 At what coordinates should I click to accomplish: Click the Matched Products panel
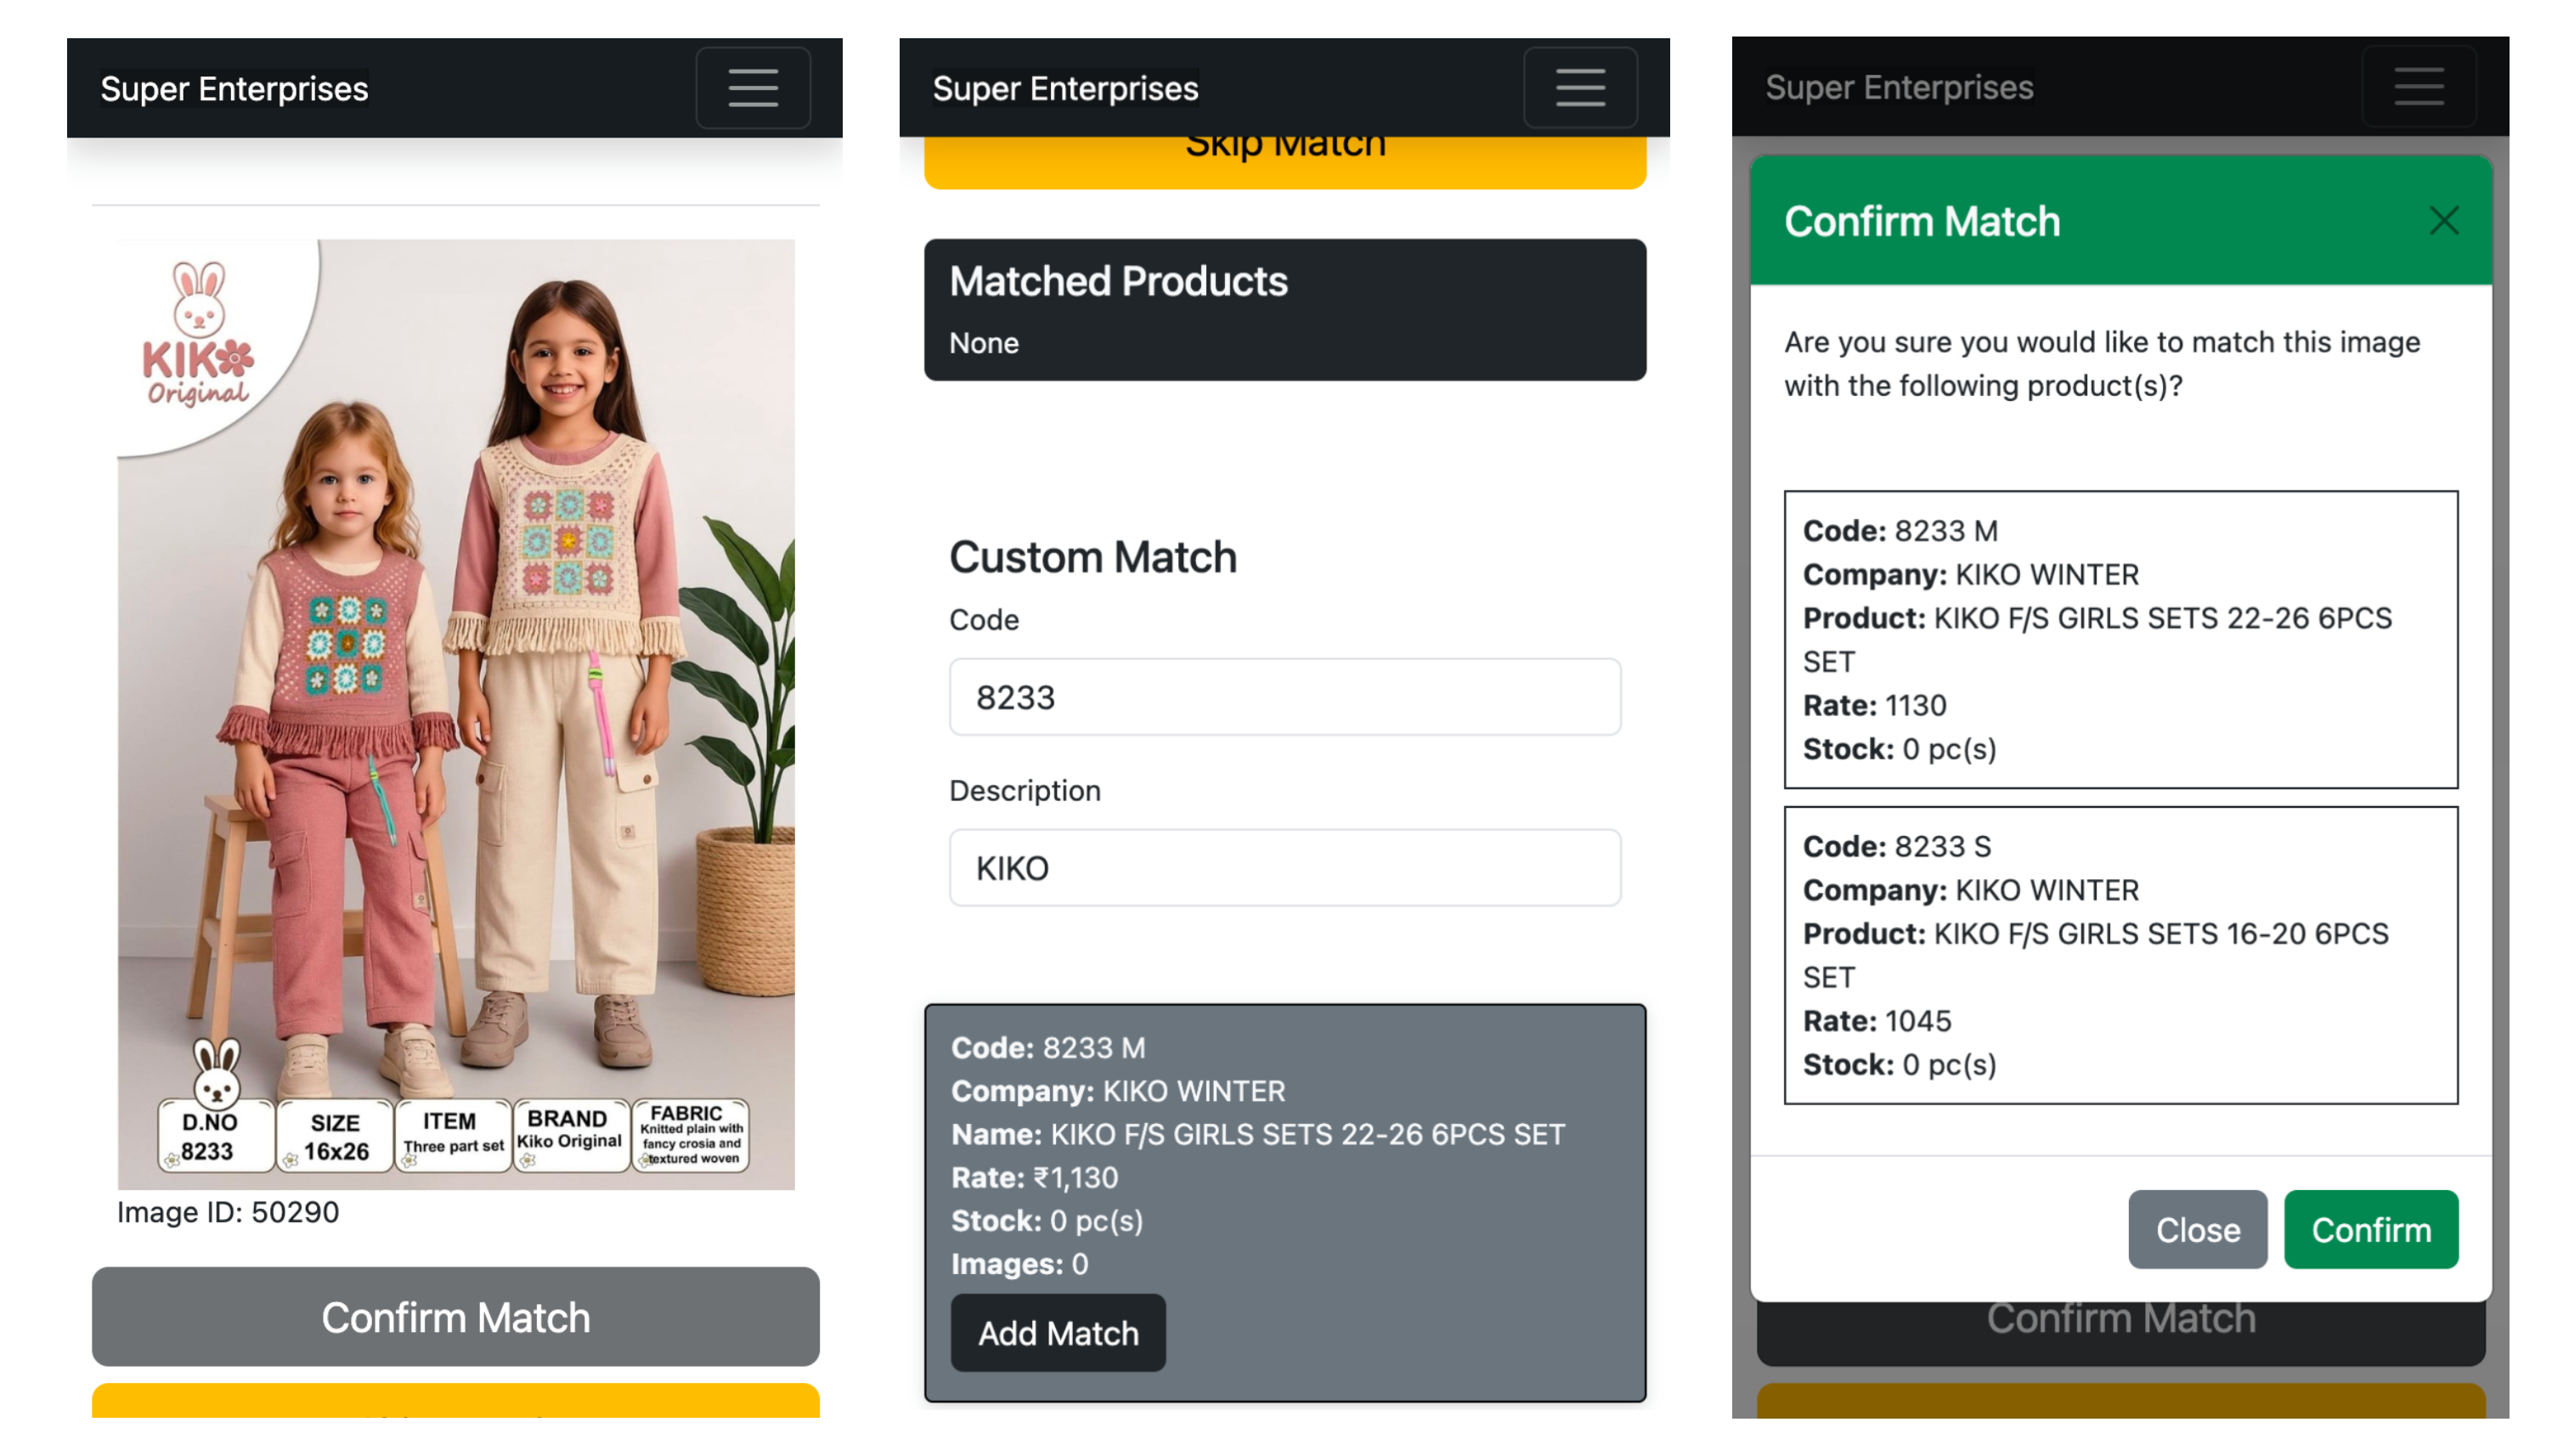[1284, 310]
